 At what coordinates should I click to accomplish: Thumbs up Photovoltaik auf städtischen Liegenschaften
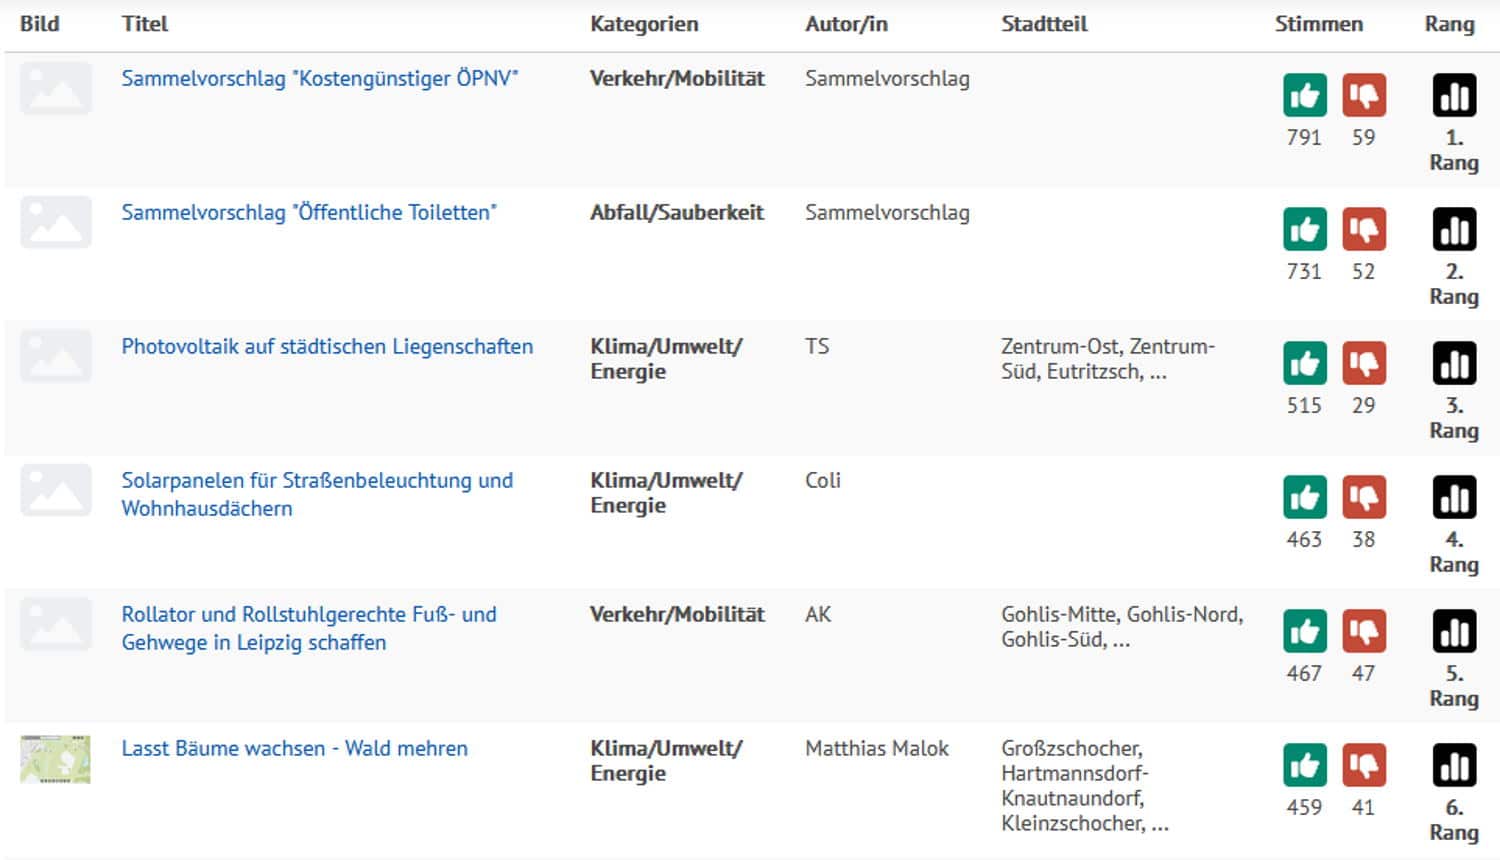pos(1305,364)
